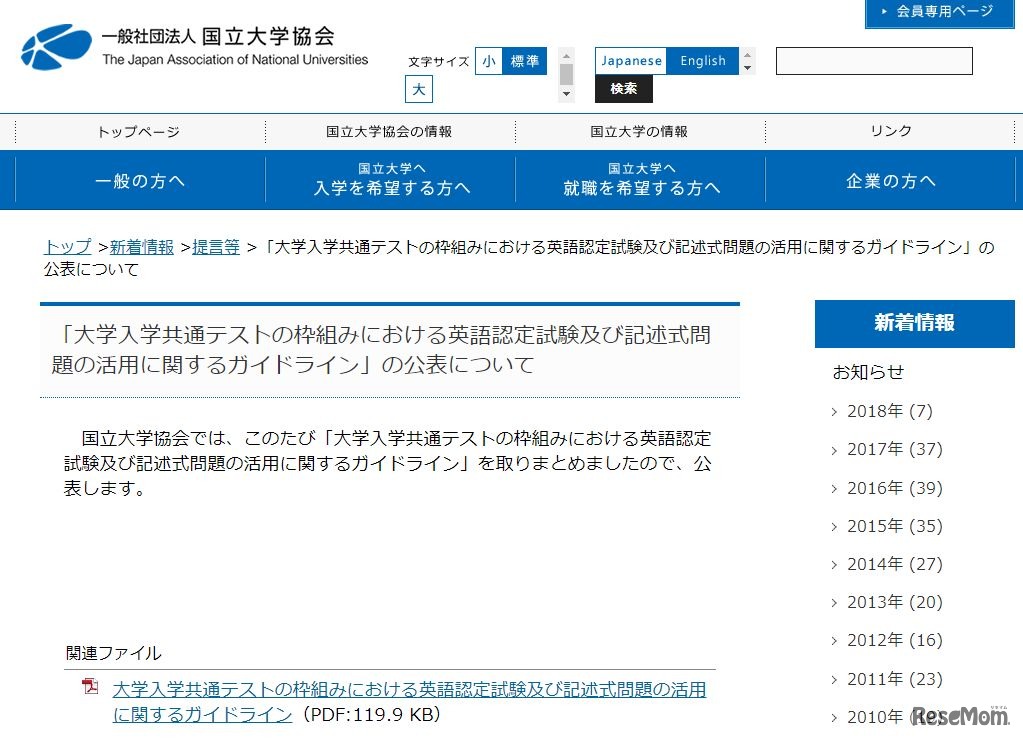This screenshot has height=739, width=1023.
Task: Follow the 新着情報 breadcrumb link
Action: point(142,247)
